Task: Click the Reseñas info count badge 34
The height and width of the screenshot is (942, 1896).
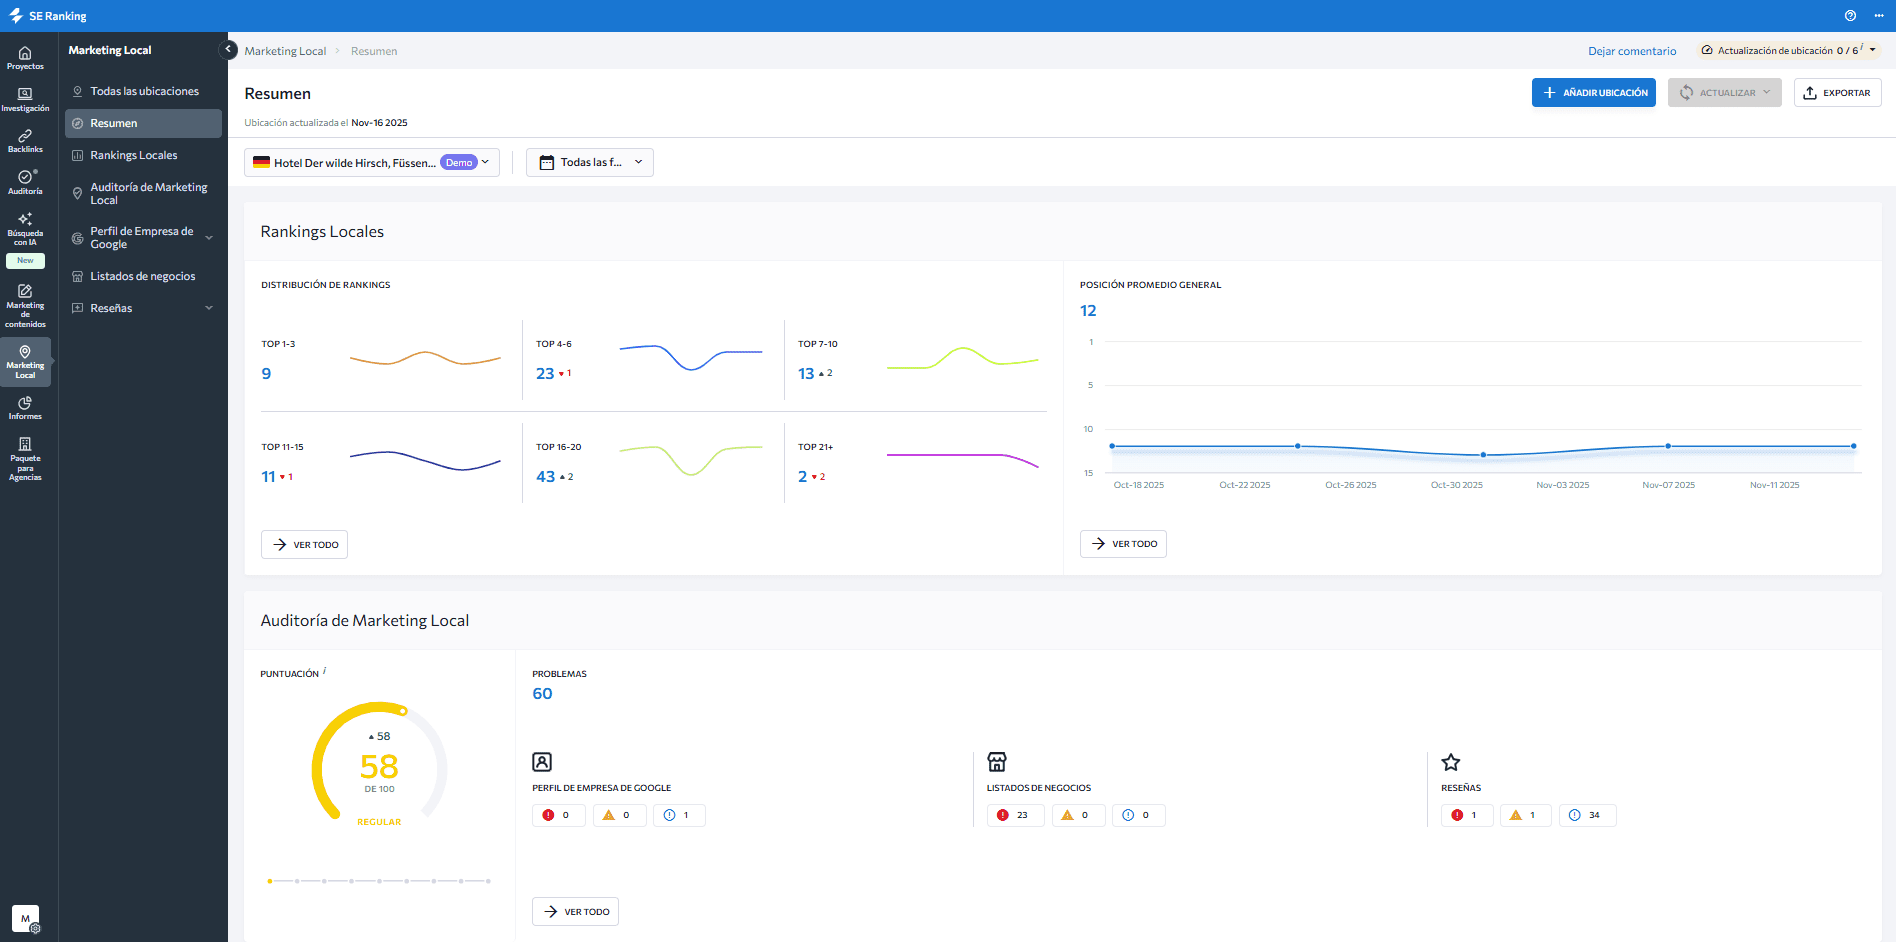Action: click(x=1586, y=815)
